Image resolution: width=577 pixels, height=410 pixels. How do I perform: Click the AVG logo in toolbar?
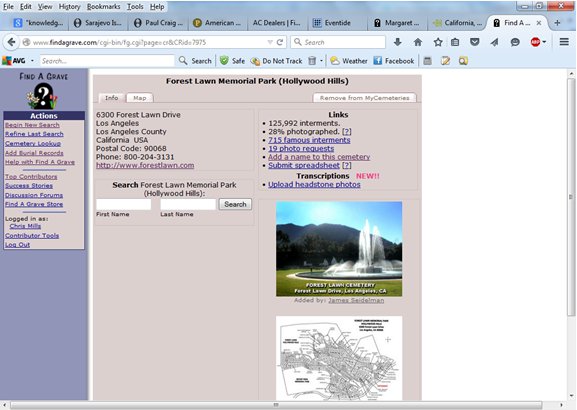click(x=14, y=61)
